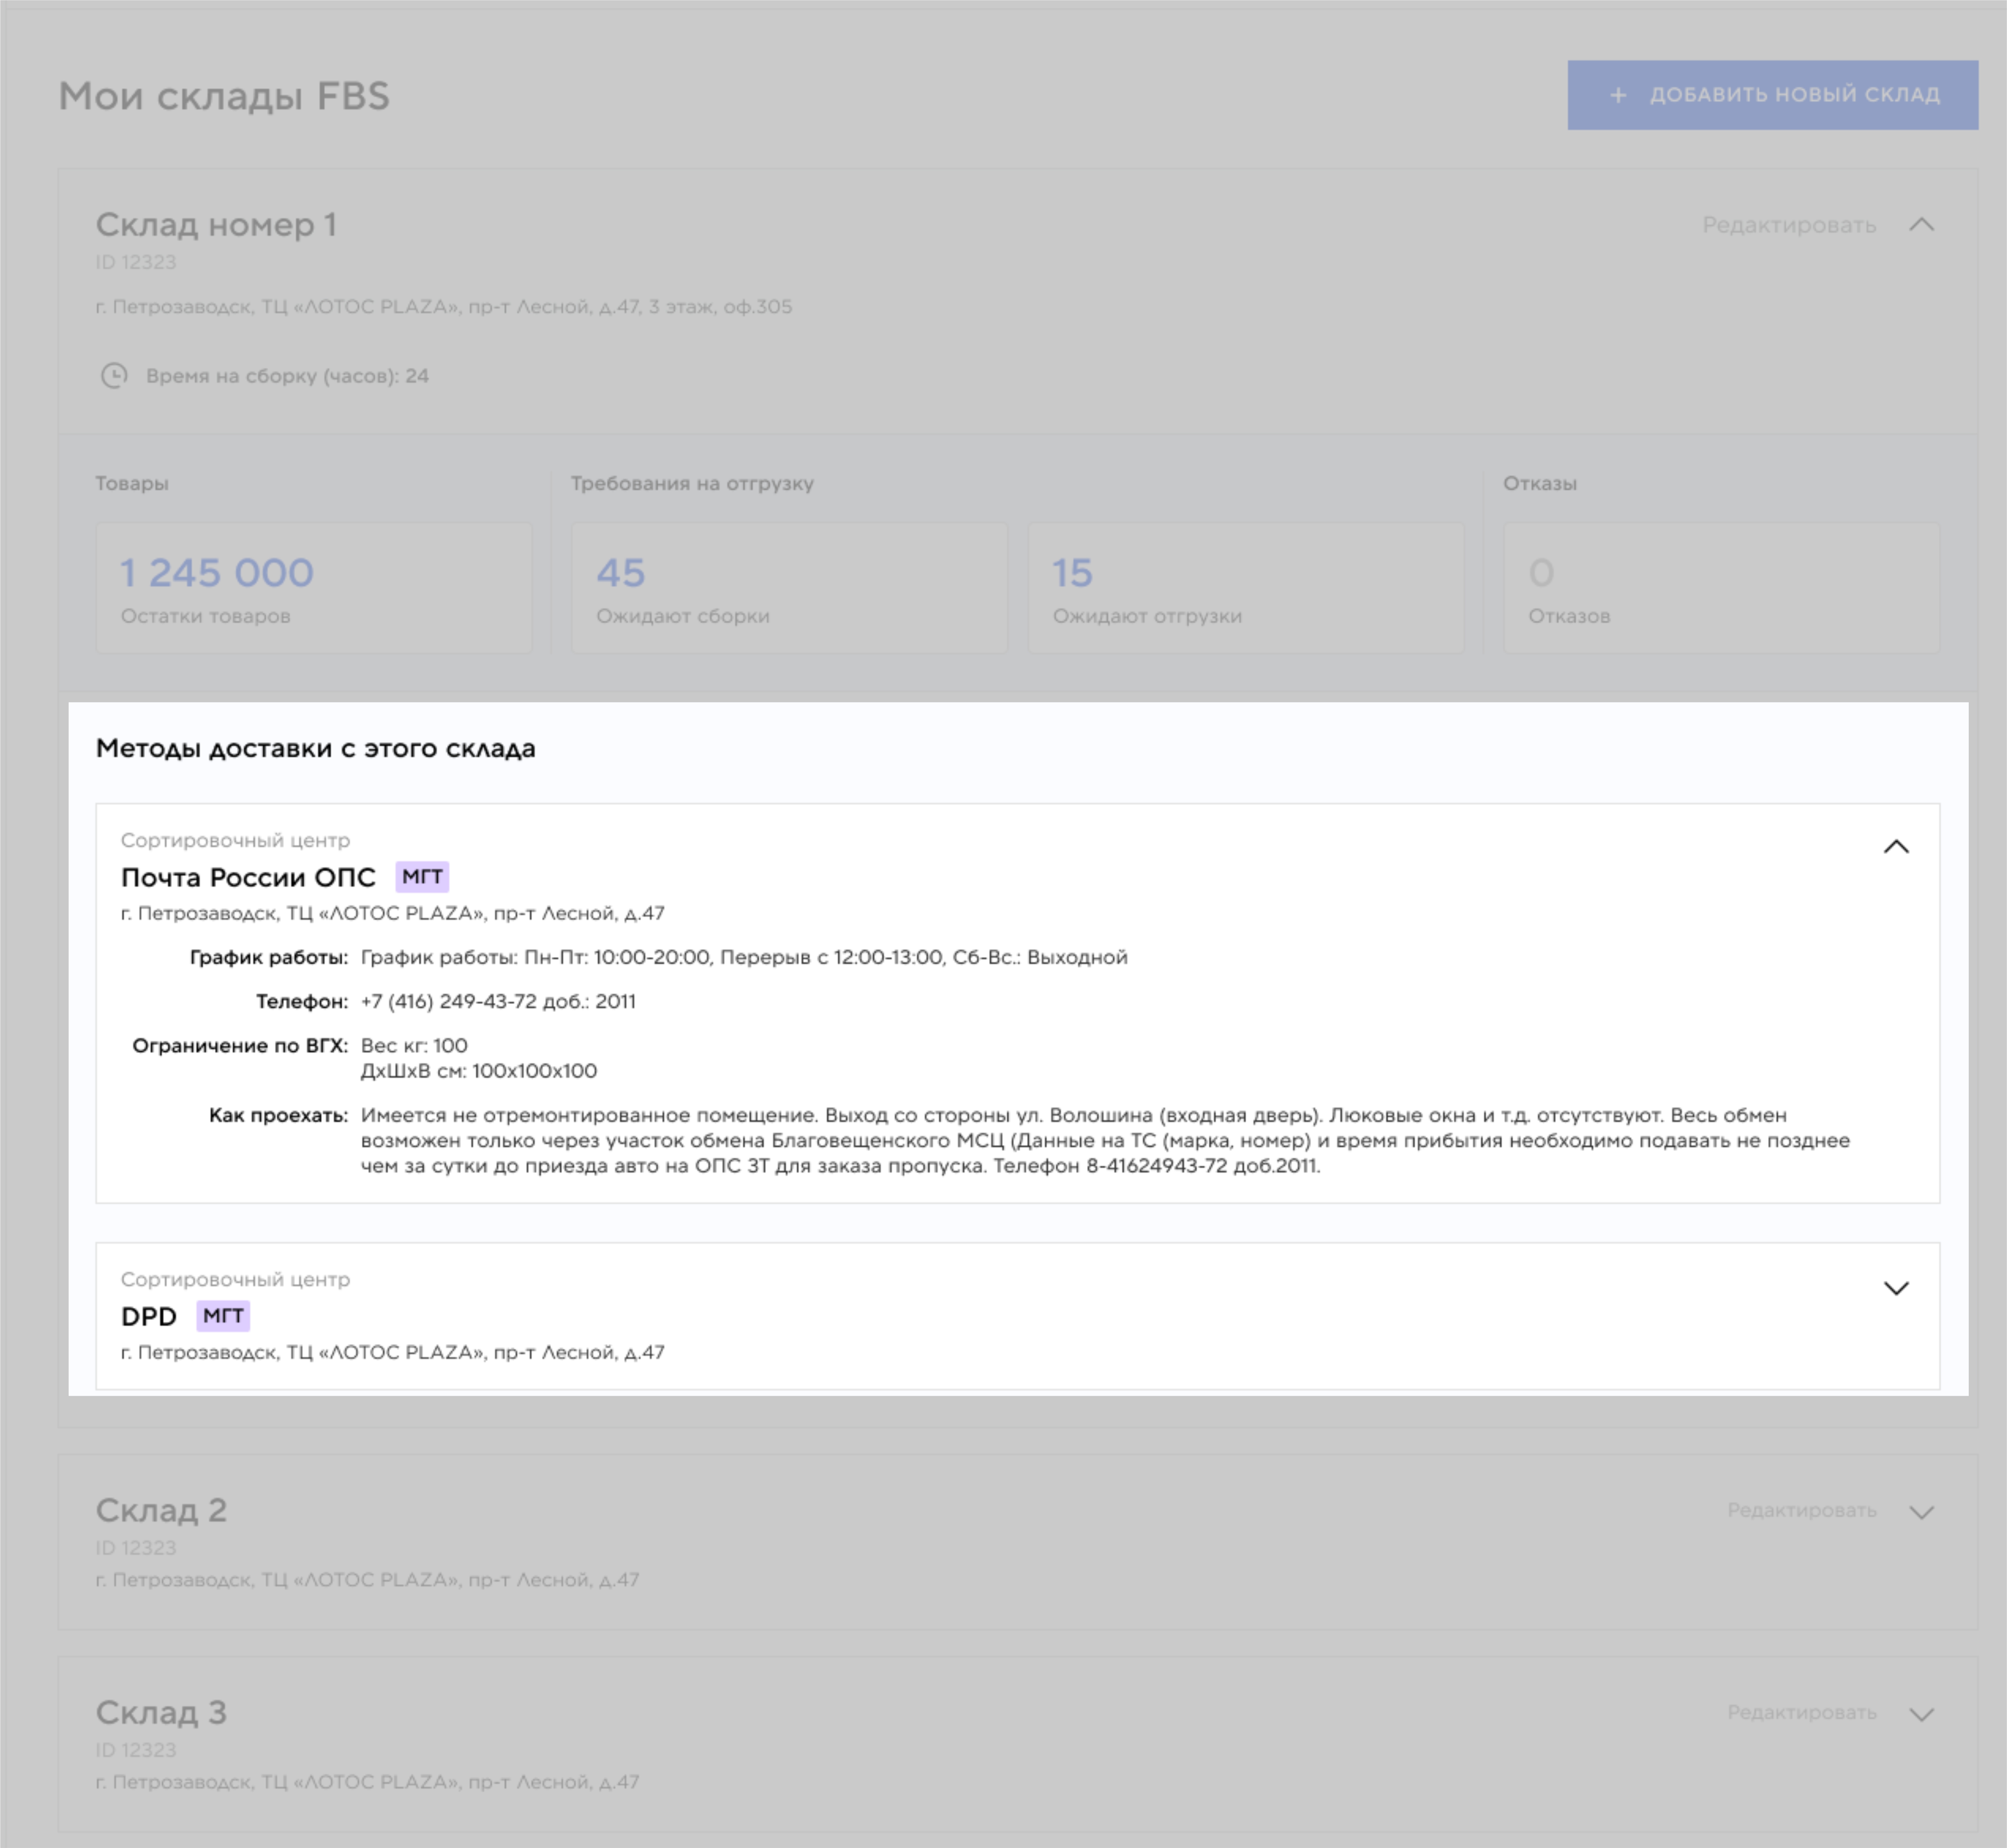
Task: Open the 15 Ожидают отгрузки card
Action: click(1246, 588)
